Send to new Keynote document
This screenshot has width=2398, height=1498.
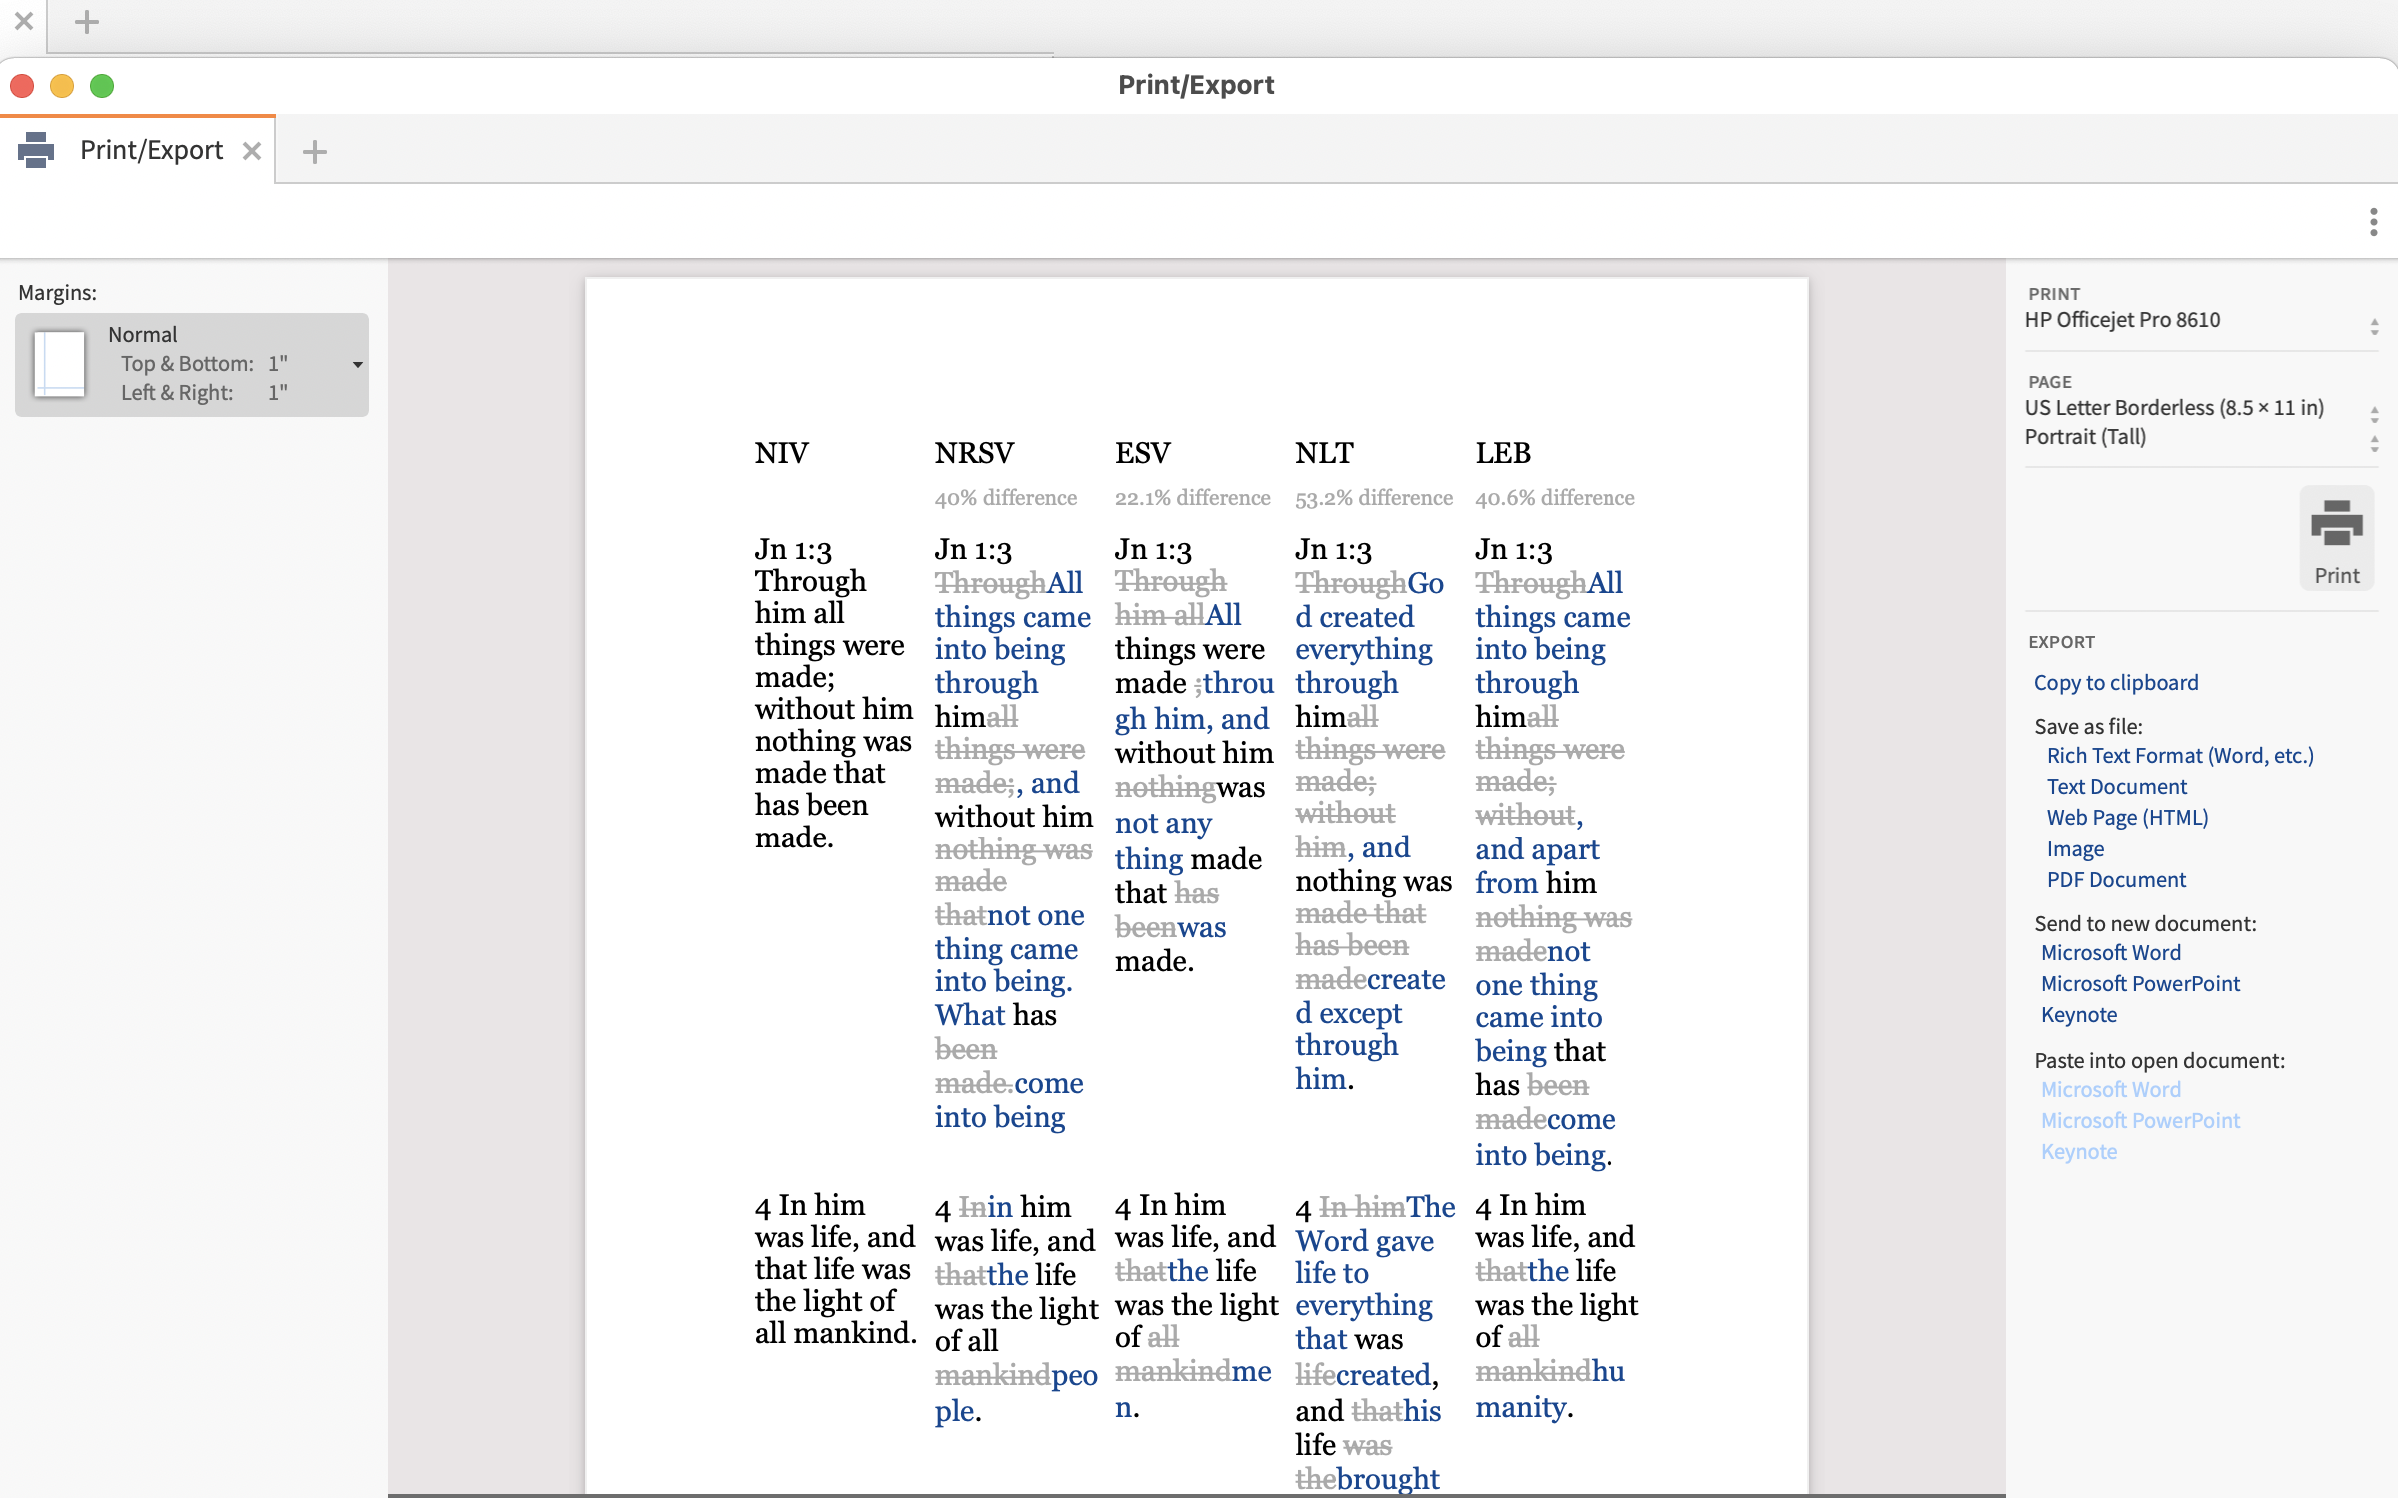[2079, 1015]
